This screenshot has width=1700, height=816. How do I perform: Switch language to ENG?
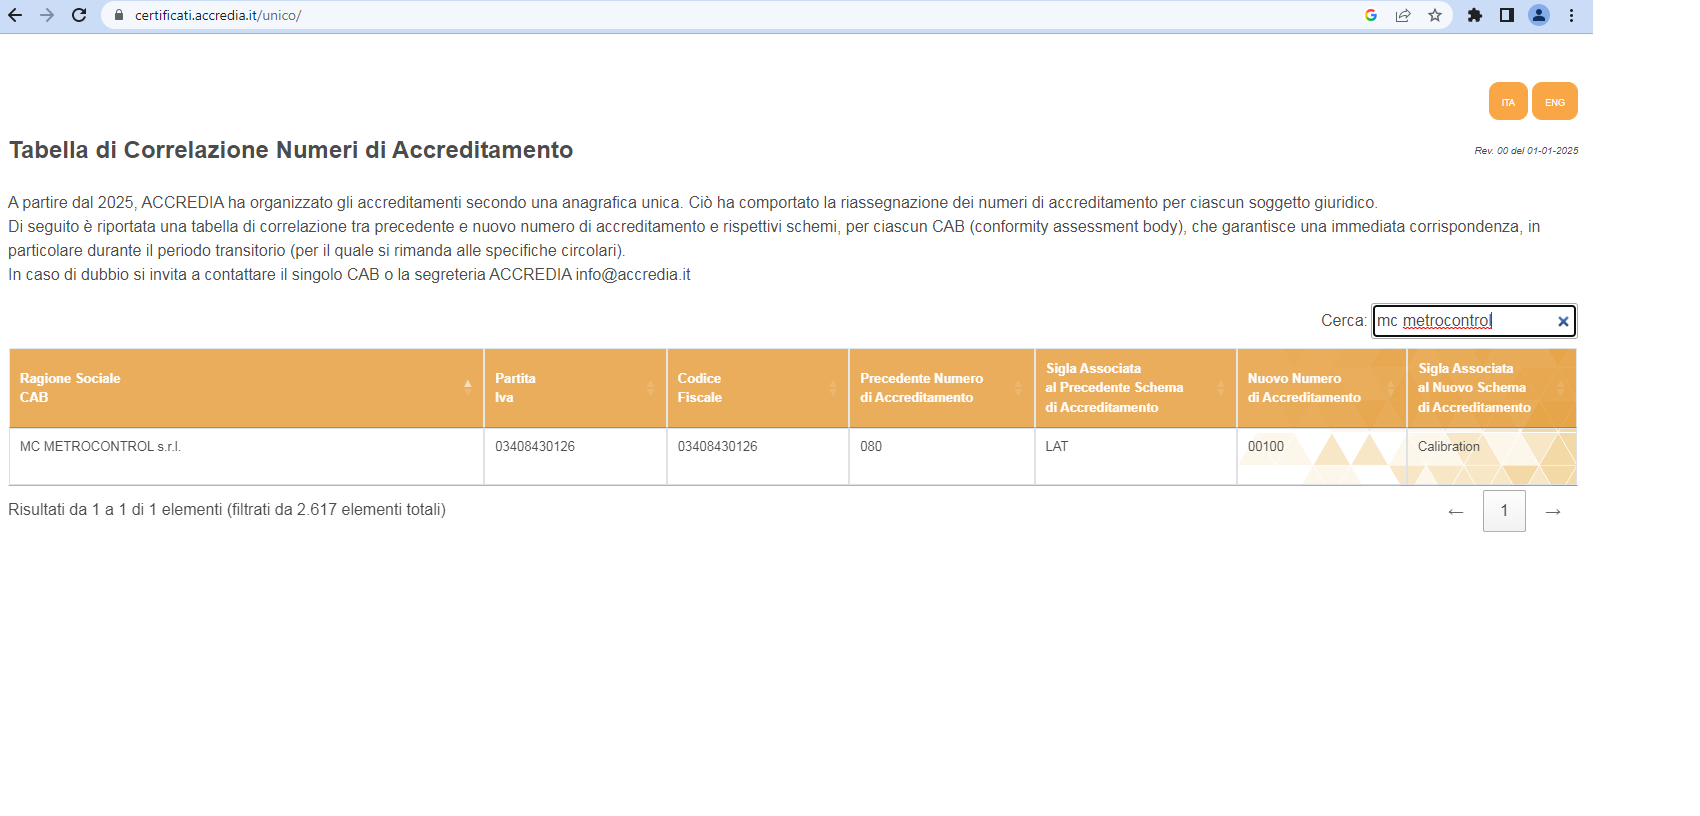[x=1555, y=101]
